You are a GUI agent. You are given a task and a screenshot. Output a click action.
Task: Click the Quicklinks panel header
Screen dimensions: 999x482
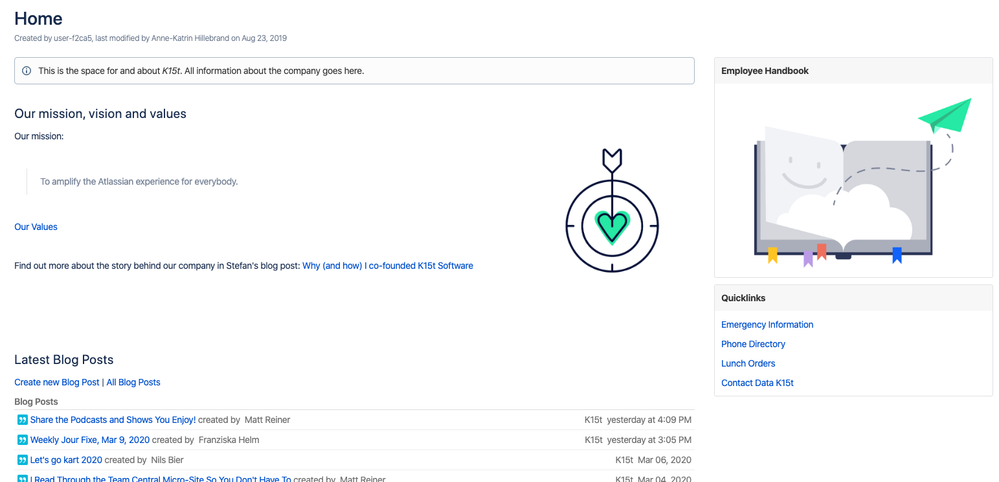pyautogui.click(x=853, y=298)
